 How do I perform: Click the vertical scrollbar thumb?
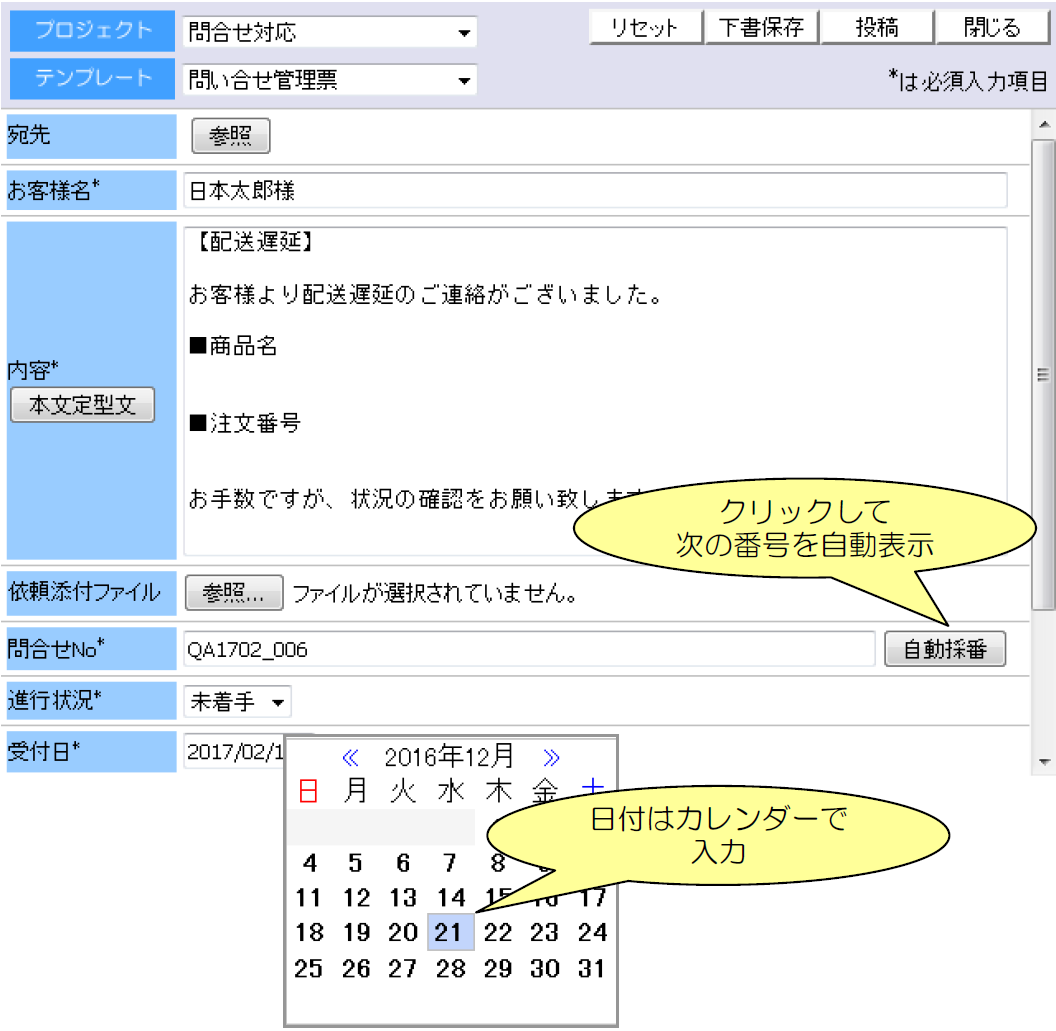click(1044, 374)
